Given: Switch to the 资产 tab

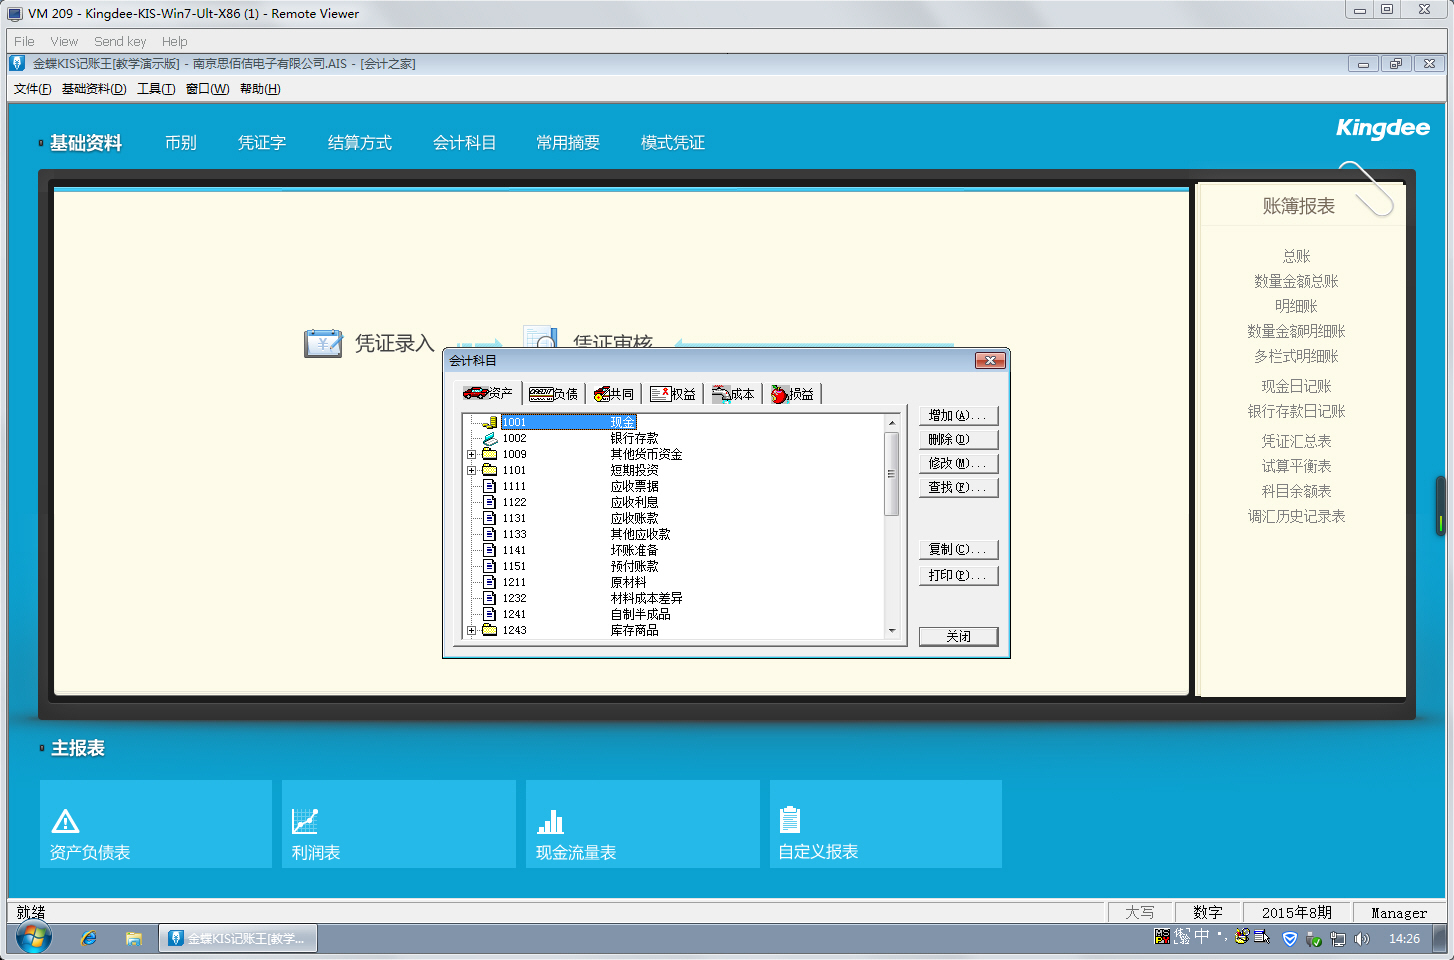Looking at the screenshot, I should point(488,394).
